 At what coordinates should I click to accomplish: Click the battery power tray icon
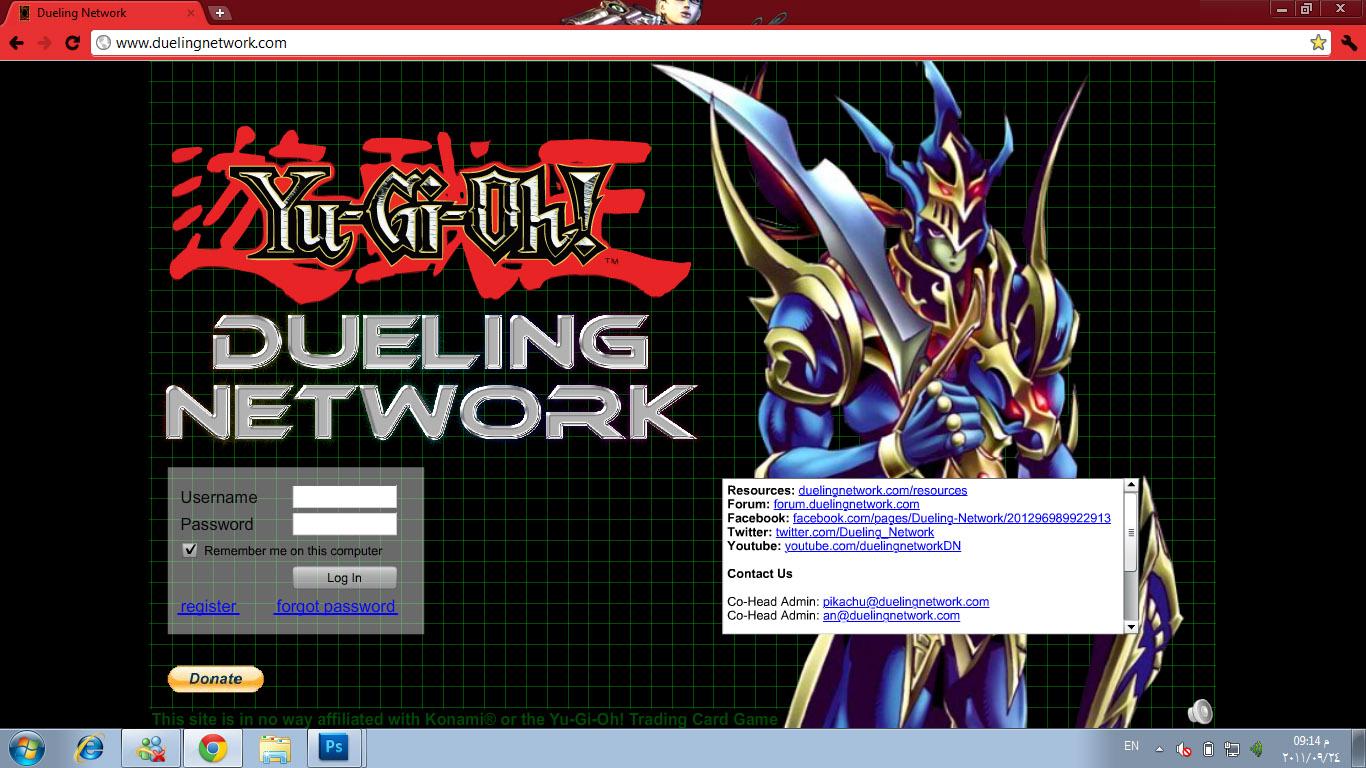click(x=1208, y=748)
